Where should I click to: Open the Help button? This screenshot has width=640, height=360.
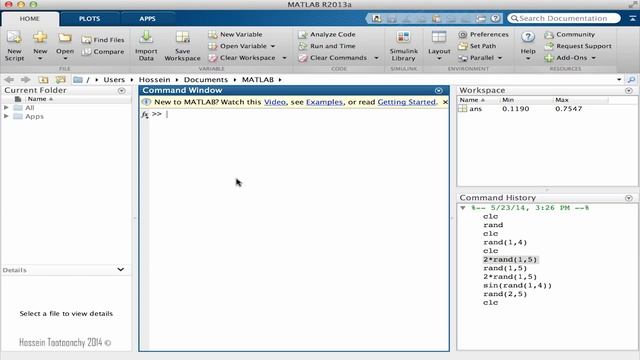(x=528, y=46)
